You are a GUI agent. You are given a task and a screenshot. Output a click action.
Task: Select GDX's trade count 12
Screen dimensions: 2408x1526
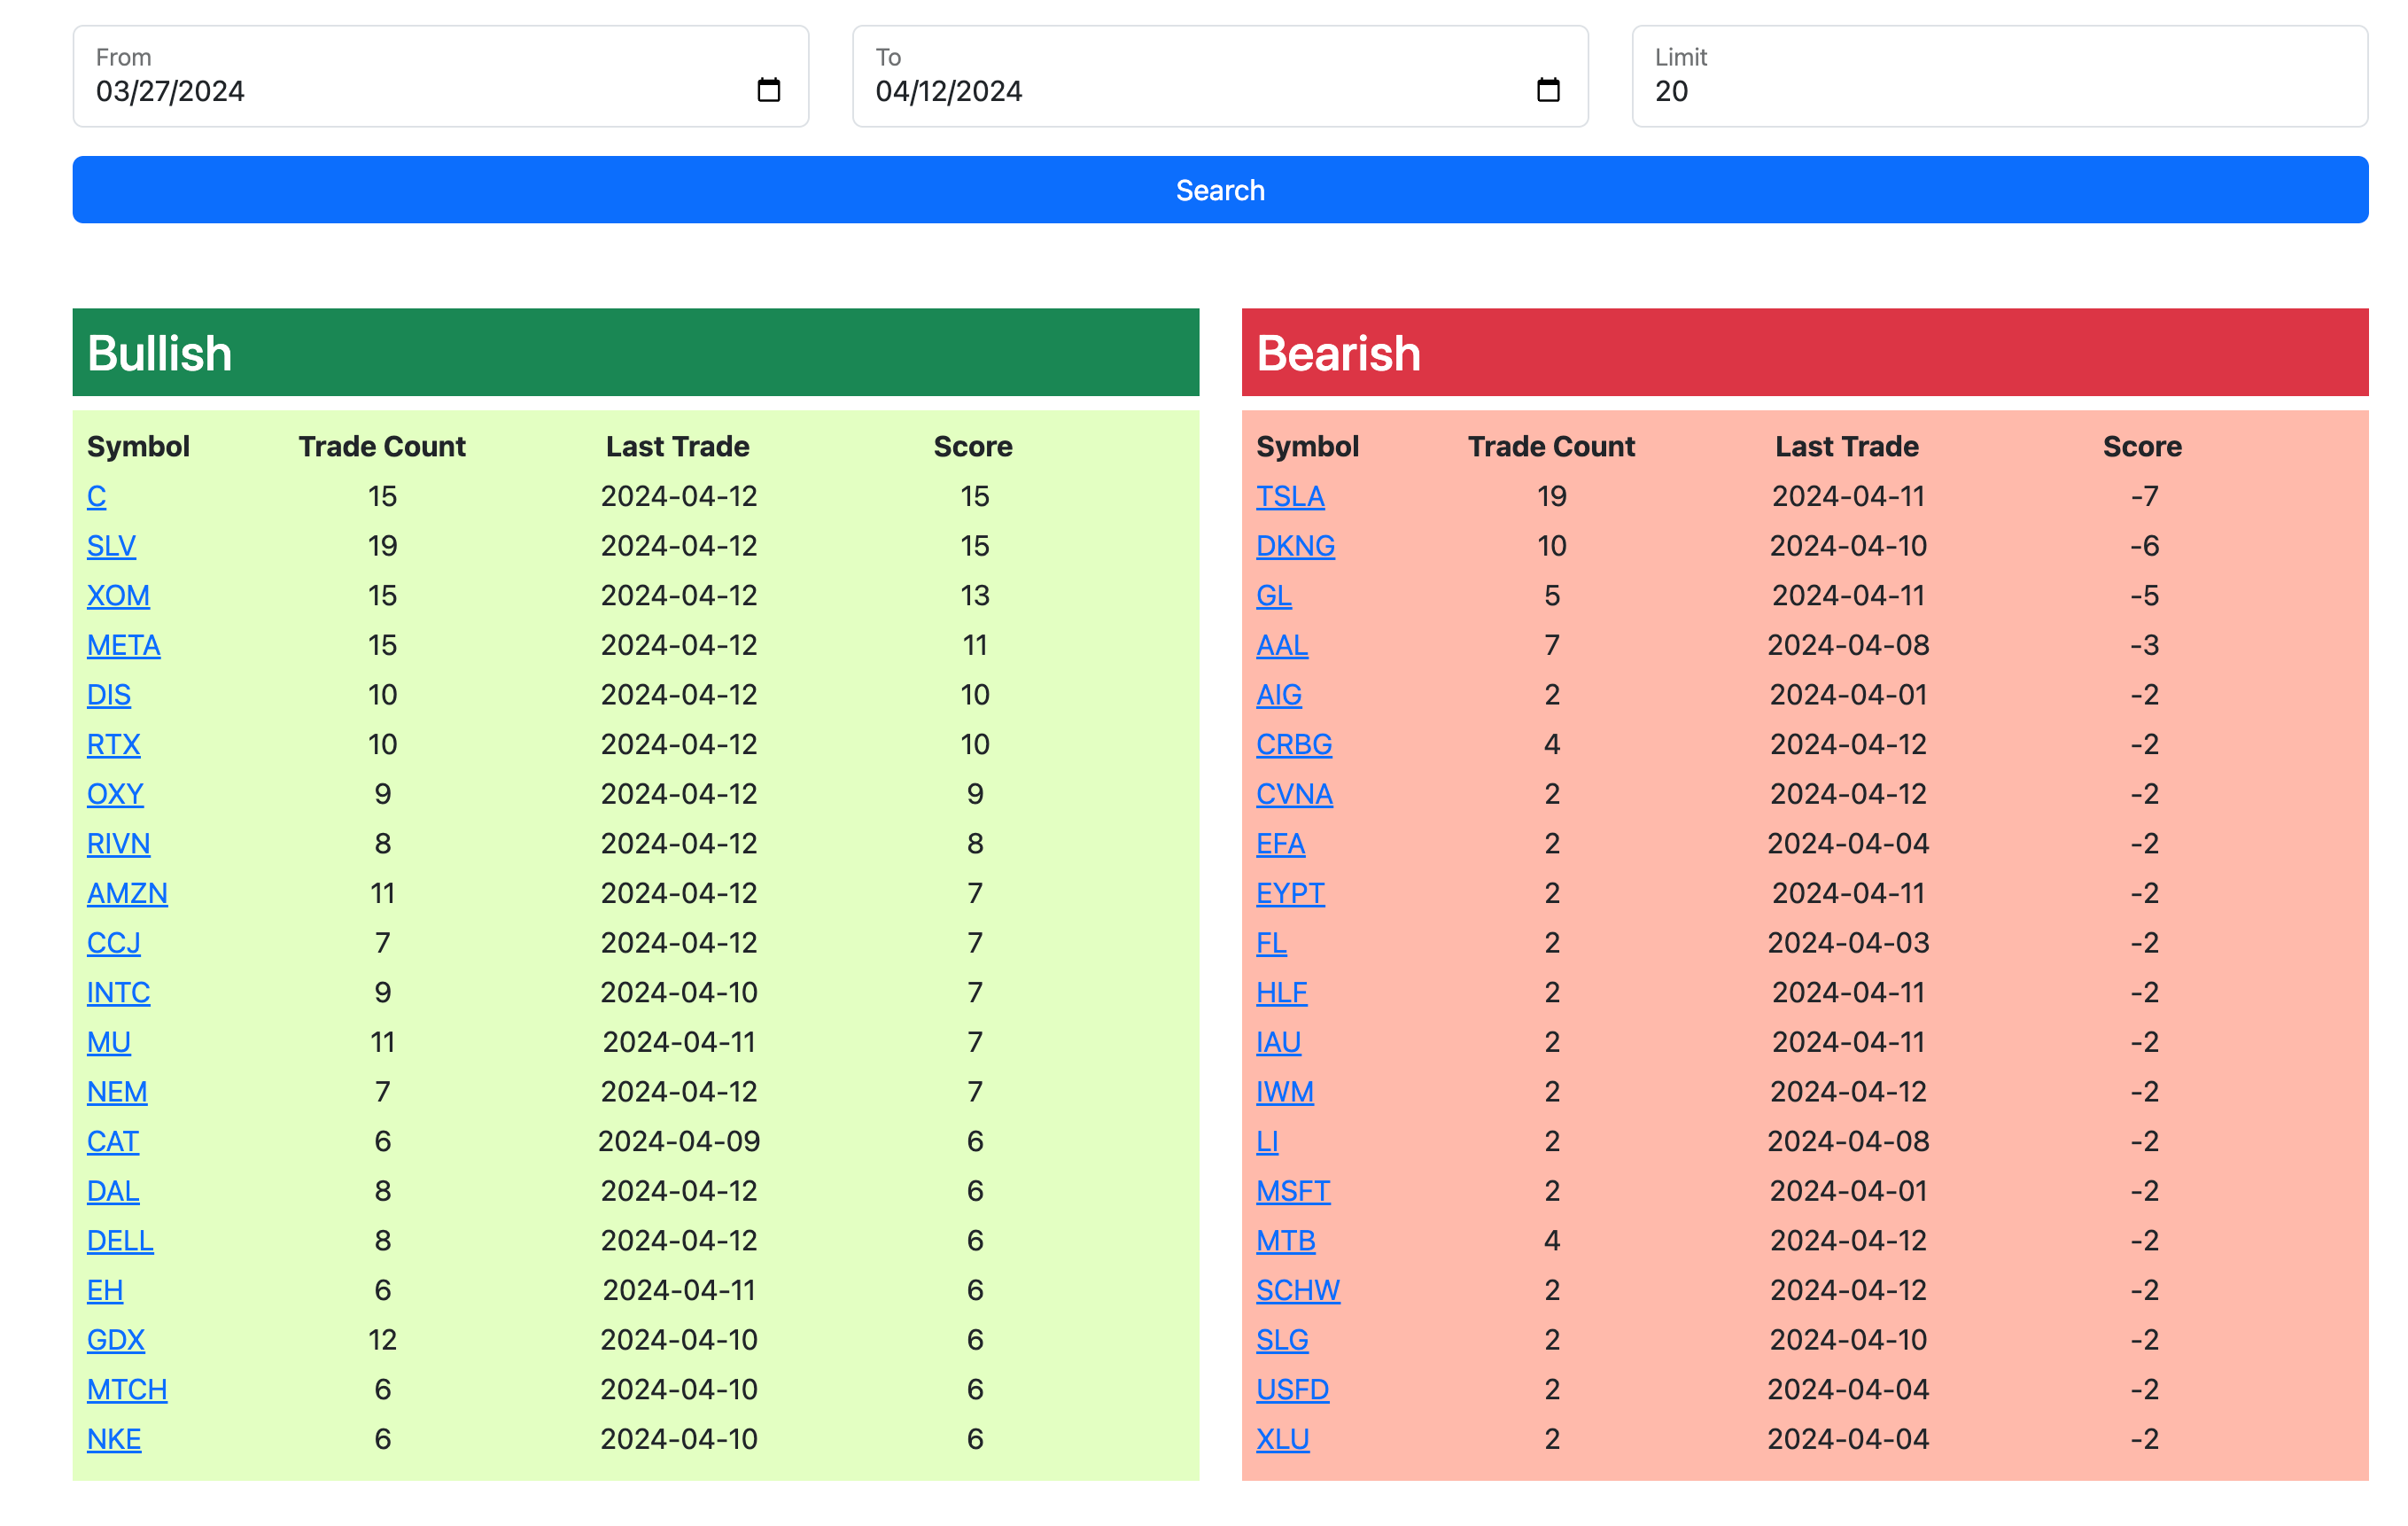tap(382, 1340)
